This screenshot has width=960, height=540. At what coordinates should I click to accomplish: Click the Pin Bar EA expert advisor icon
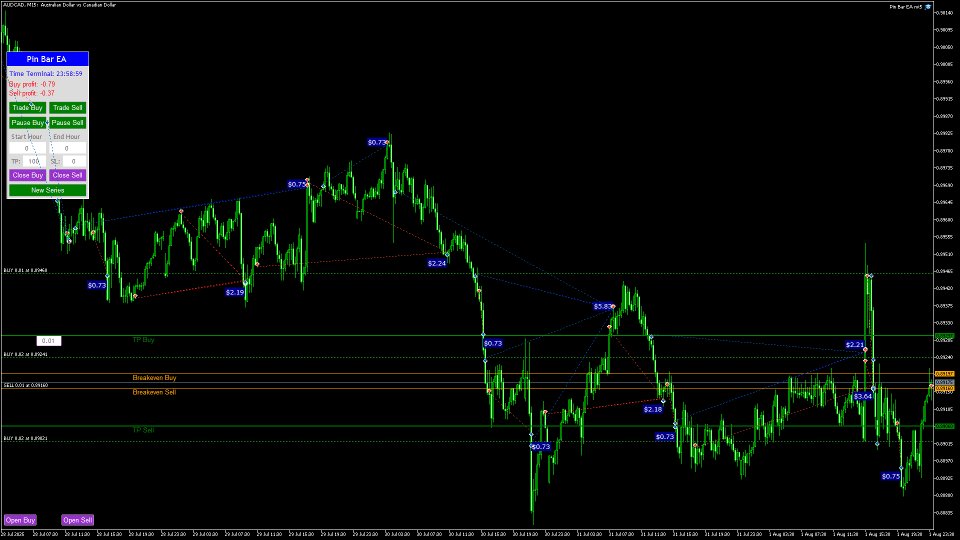(x=928, y=7)
